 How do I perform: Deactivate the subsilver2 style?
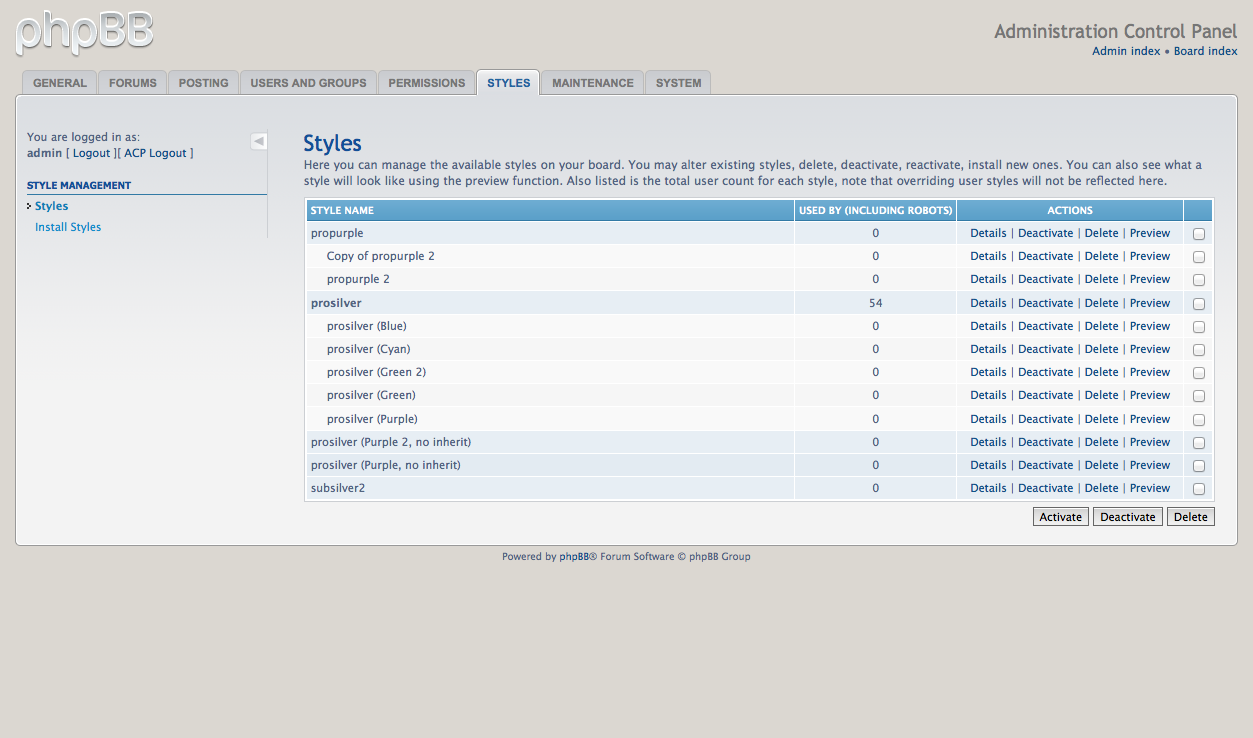[x=1046, y=488]
